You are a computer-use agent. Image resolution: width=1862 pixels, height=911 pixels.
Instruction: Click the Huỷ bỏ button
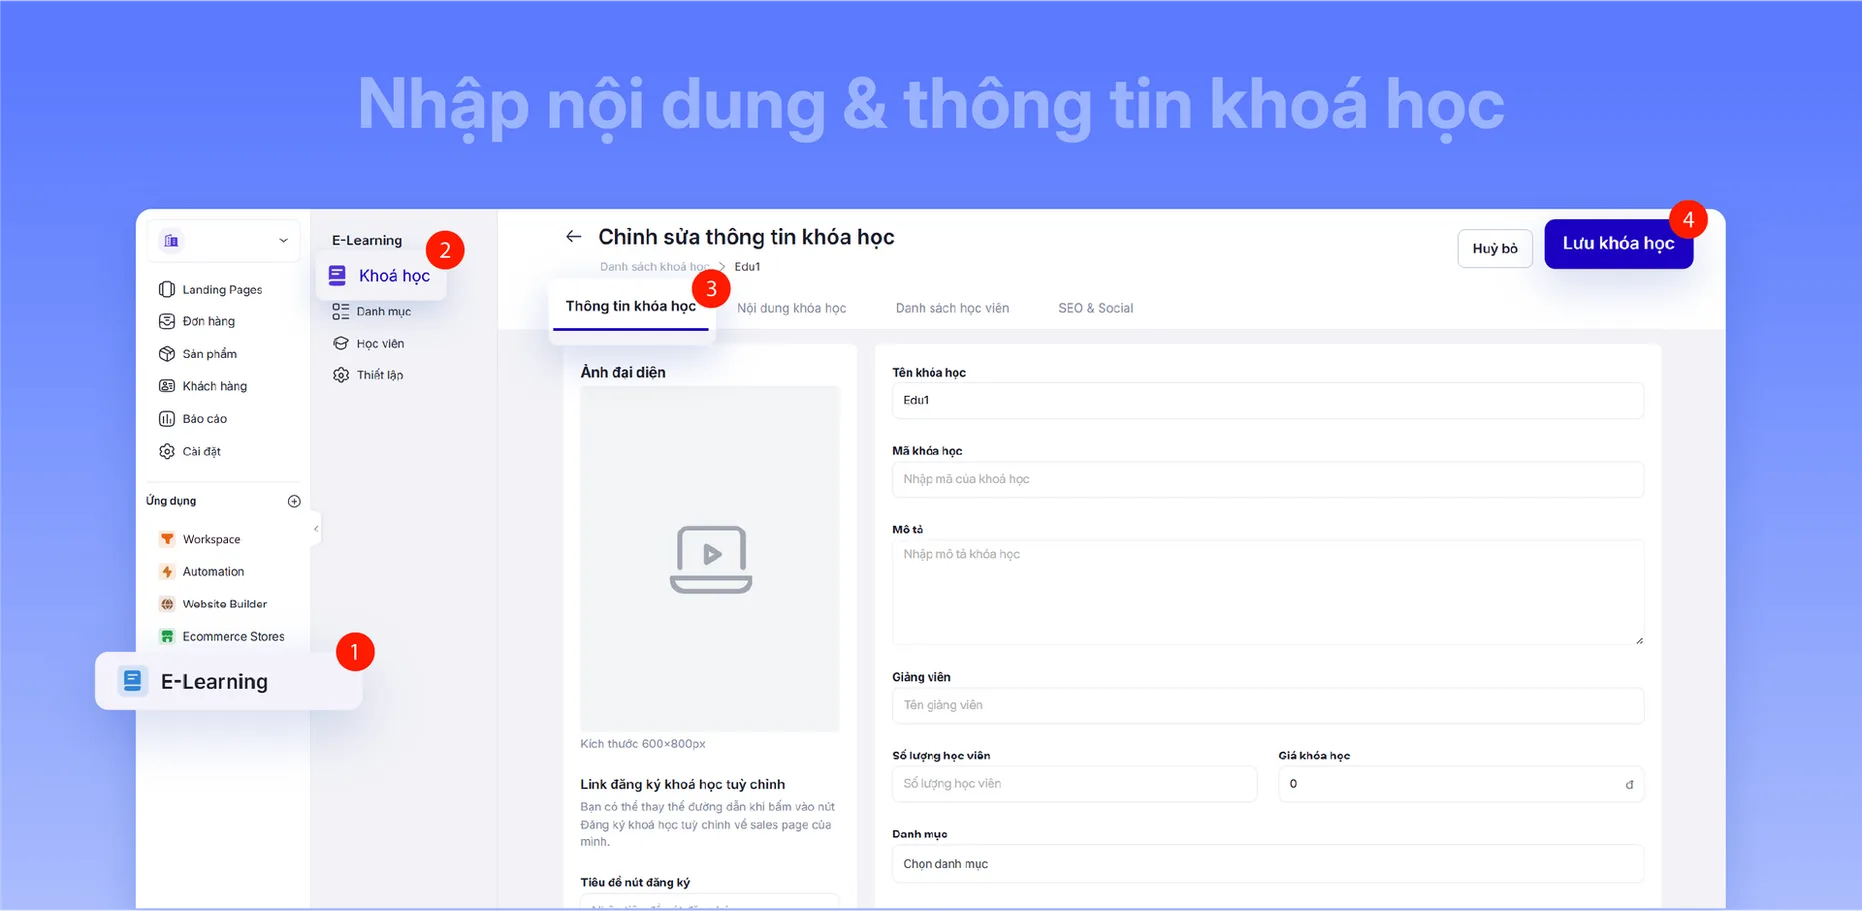tap(1495, 249)
